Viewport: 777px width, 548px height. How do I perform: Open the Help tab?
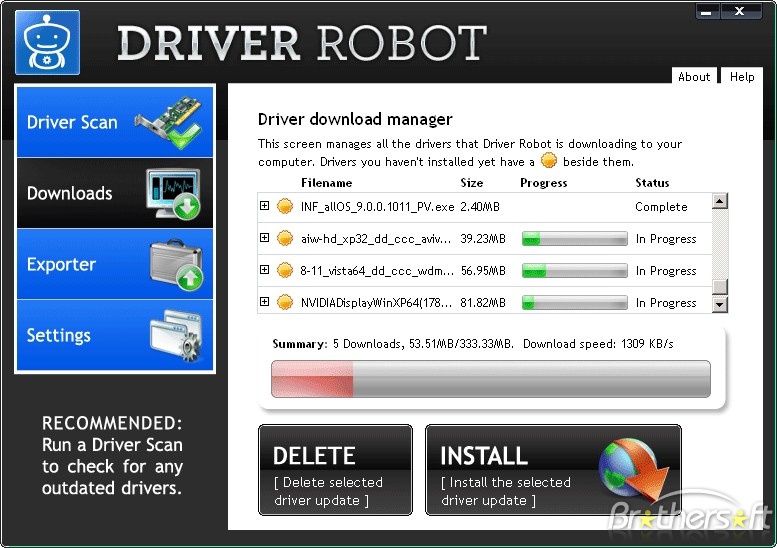742,76
